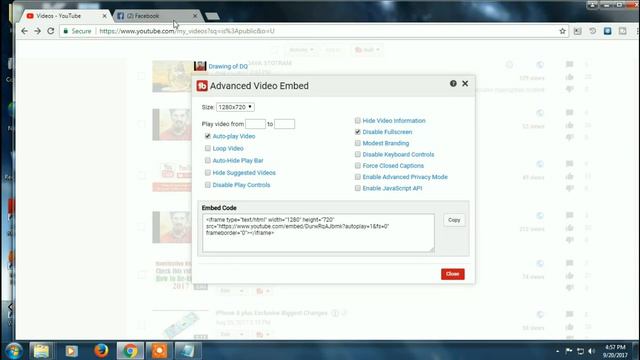Open the Size 1280x720 dropdown
This screenshot has width=640, height=360.
coord(235,107)
